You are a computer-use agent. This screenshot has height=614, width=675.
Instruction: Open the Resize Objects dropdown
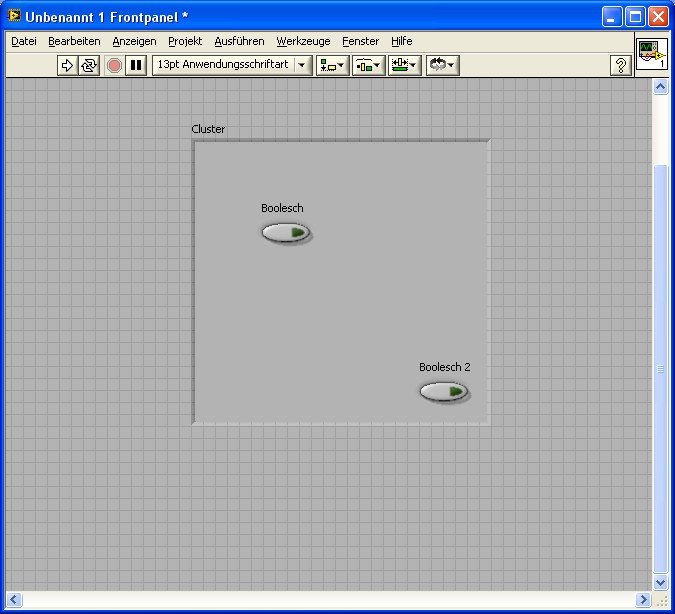tap(404, 65)
